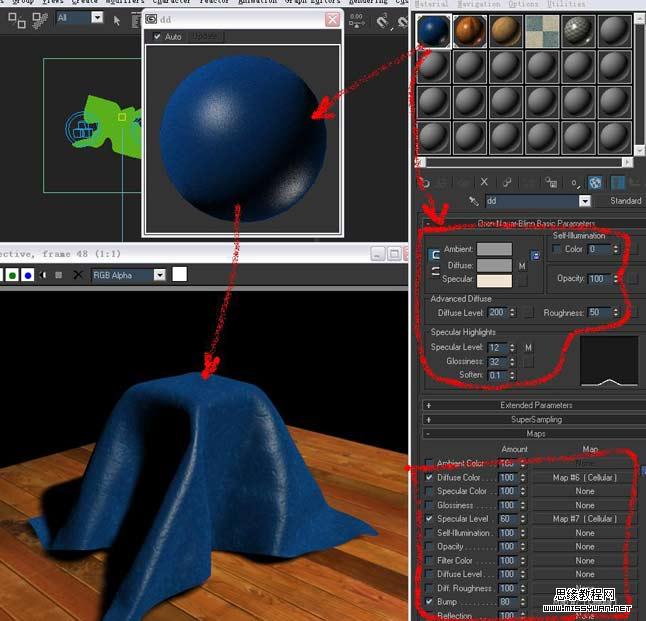Image resolution: width=646 pixels, height=621 pixels.
Task: Click Pick Material from Object eyedropper
Action: point(474,201)
